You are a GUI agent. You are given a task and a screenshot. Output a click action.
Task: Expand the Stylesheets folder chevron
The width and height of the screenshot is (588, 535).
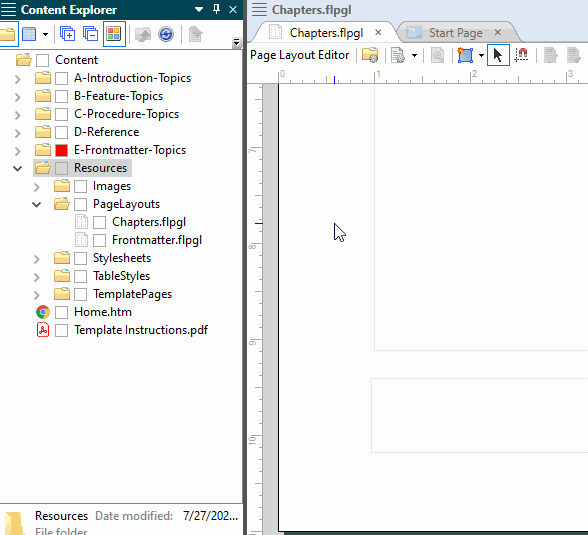click(36, 259)
